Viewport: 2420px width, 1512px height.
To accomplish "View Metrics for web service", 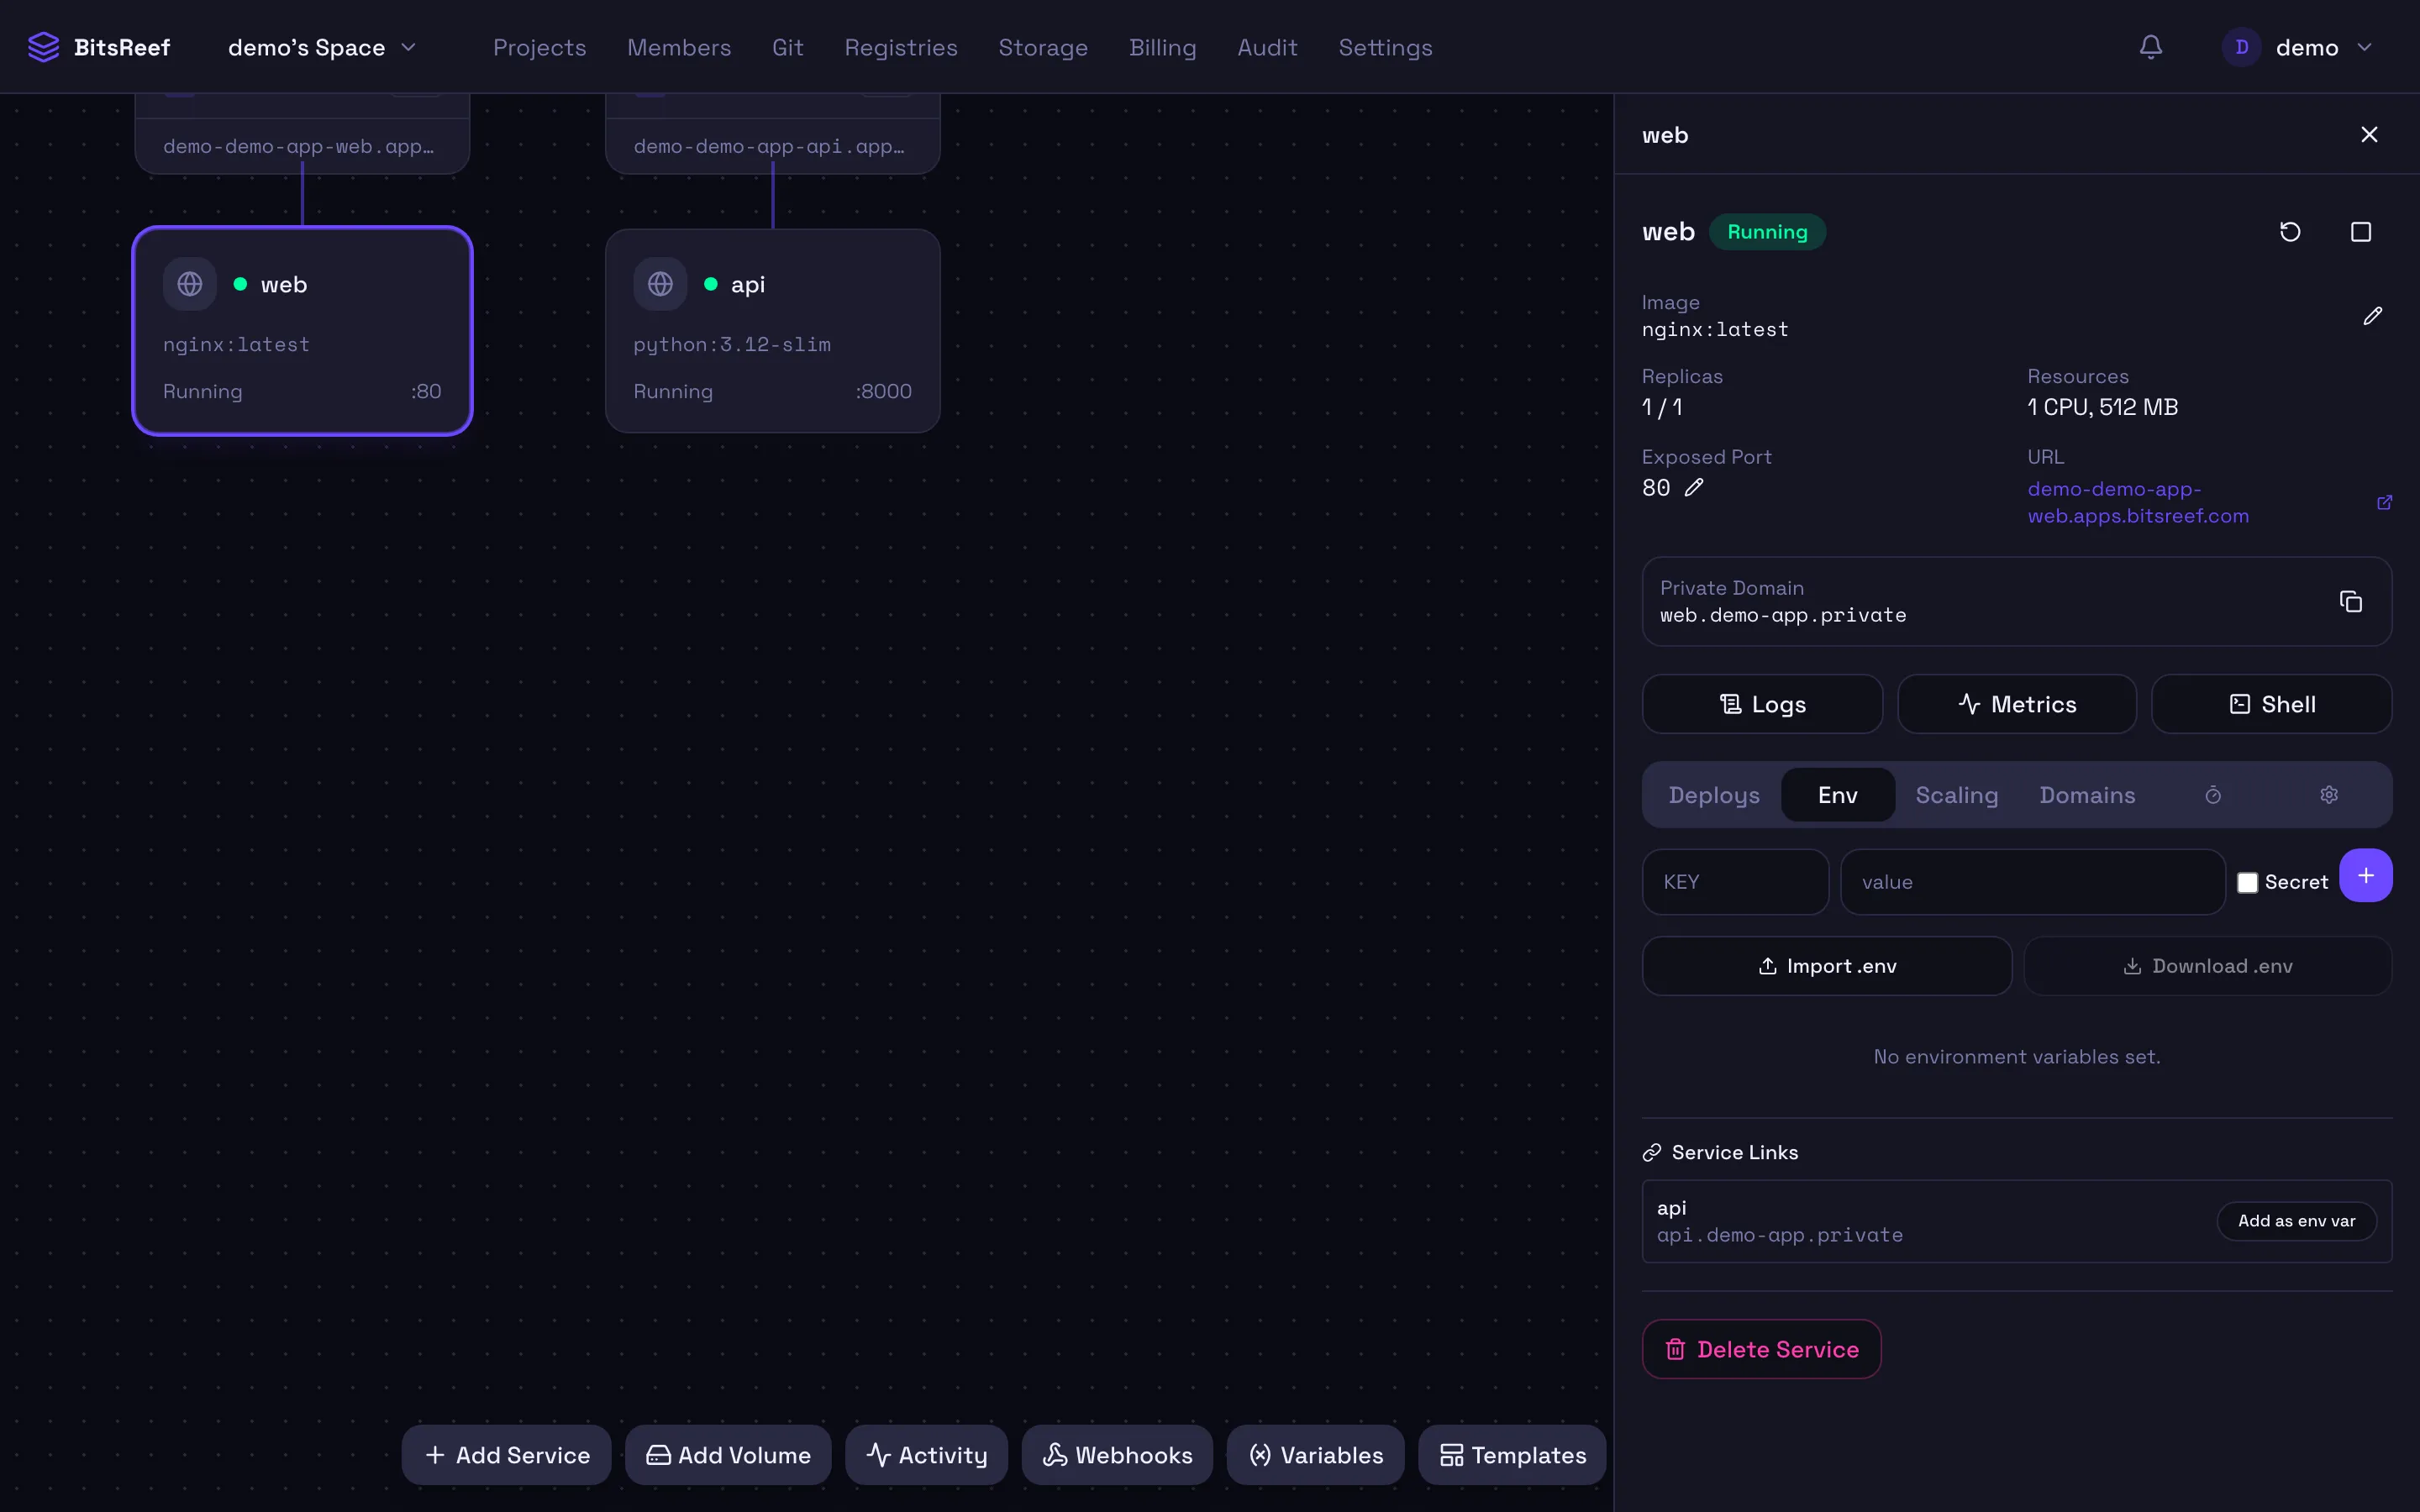I will point(2017,704).
